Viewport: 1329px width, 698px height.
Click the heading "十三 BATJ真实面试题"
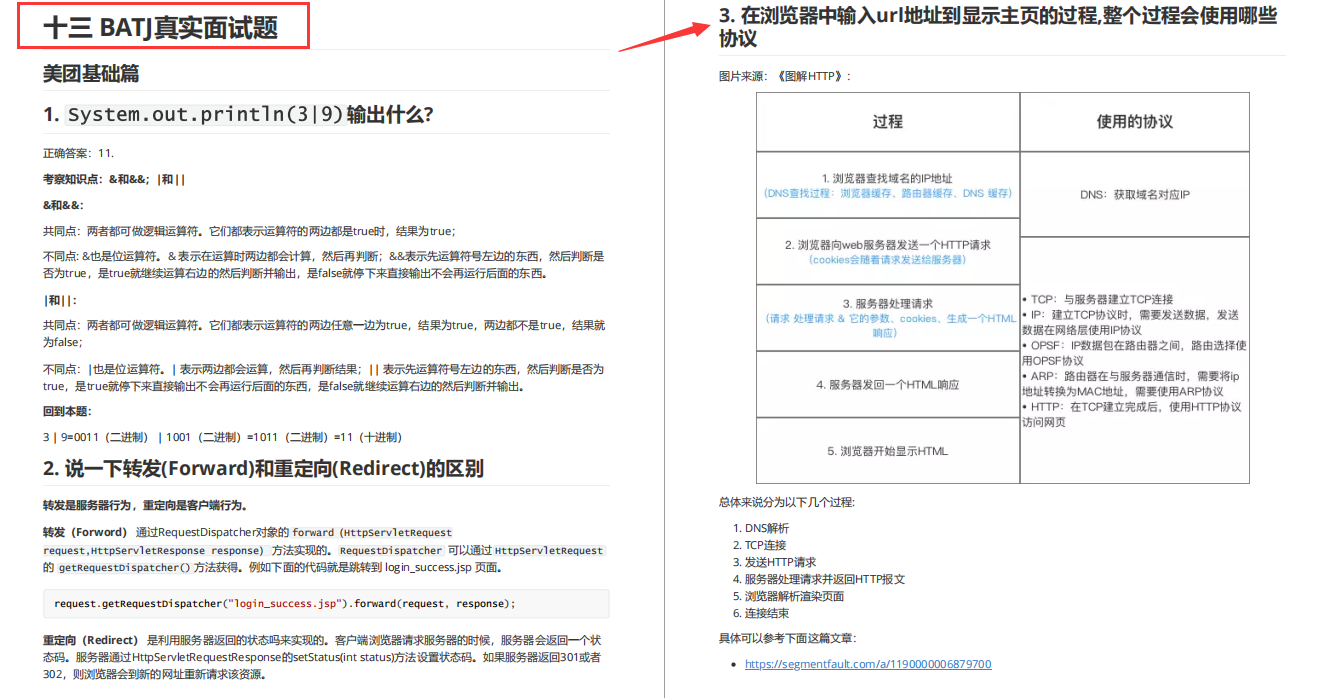[x=161, y=27]
